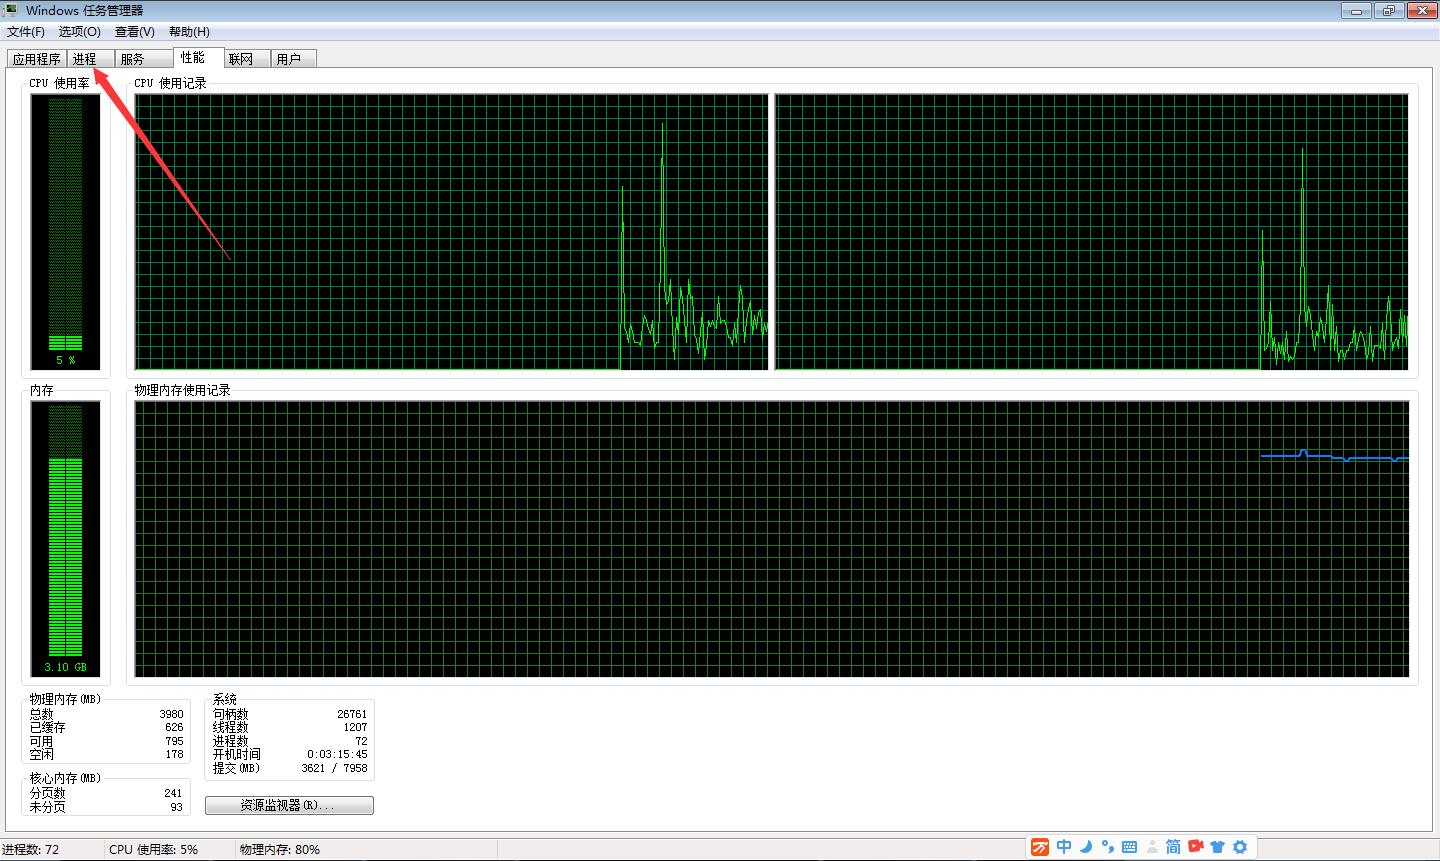The image size is (1440, 861).
Task: Click the 开机时间 value 0:03:15:45
Action: 337,754
